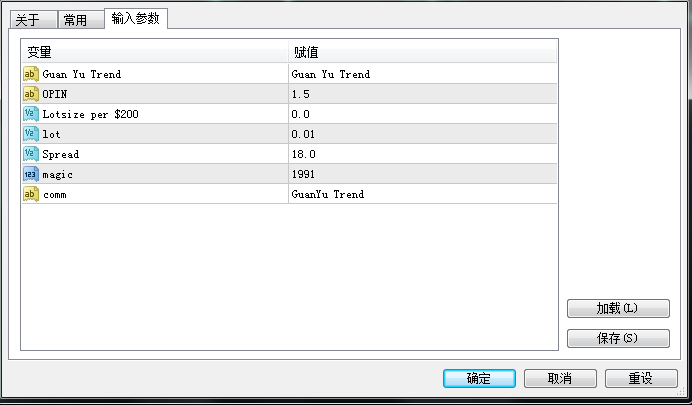Cancel the dialog with 取消 button
The image size is (692, 405).
[x=560, y=378]
